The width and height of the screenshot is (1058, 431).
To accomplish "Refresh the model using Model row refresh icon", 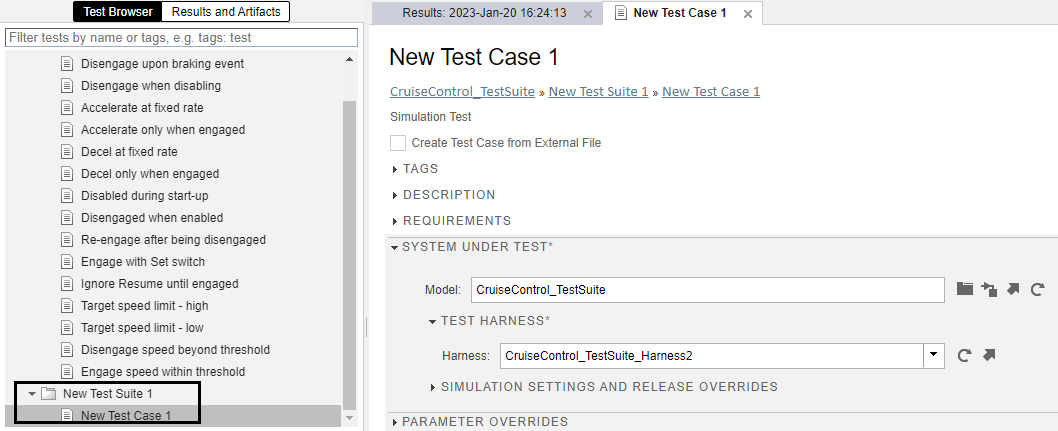I will 1038,290.
